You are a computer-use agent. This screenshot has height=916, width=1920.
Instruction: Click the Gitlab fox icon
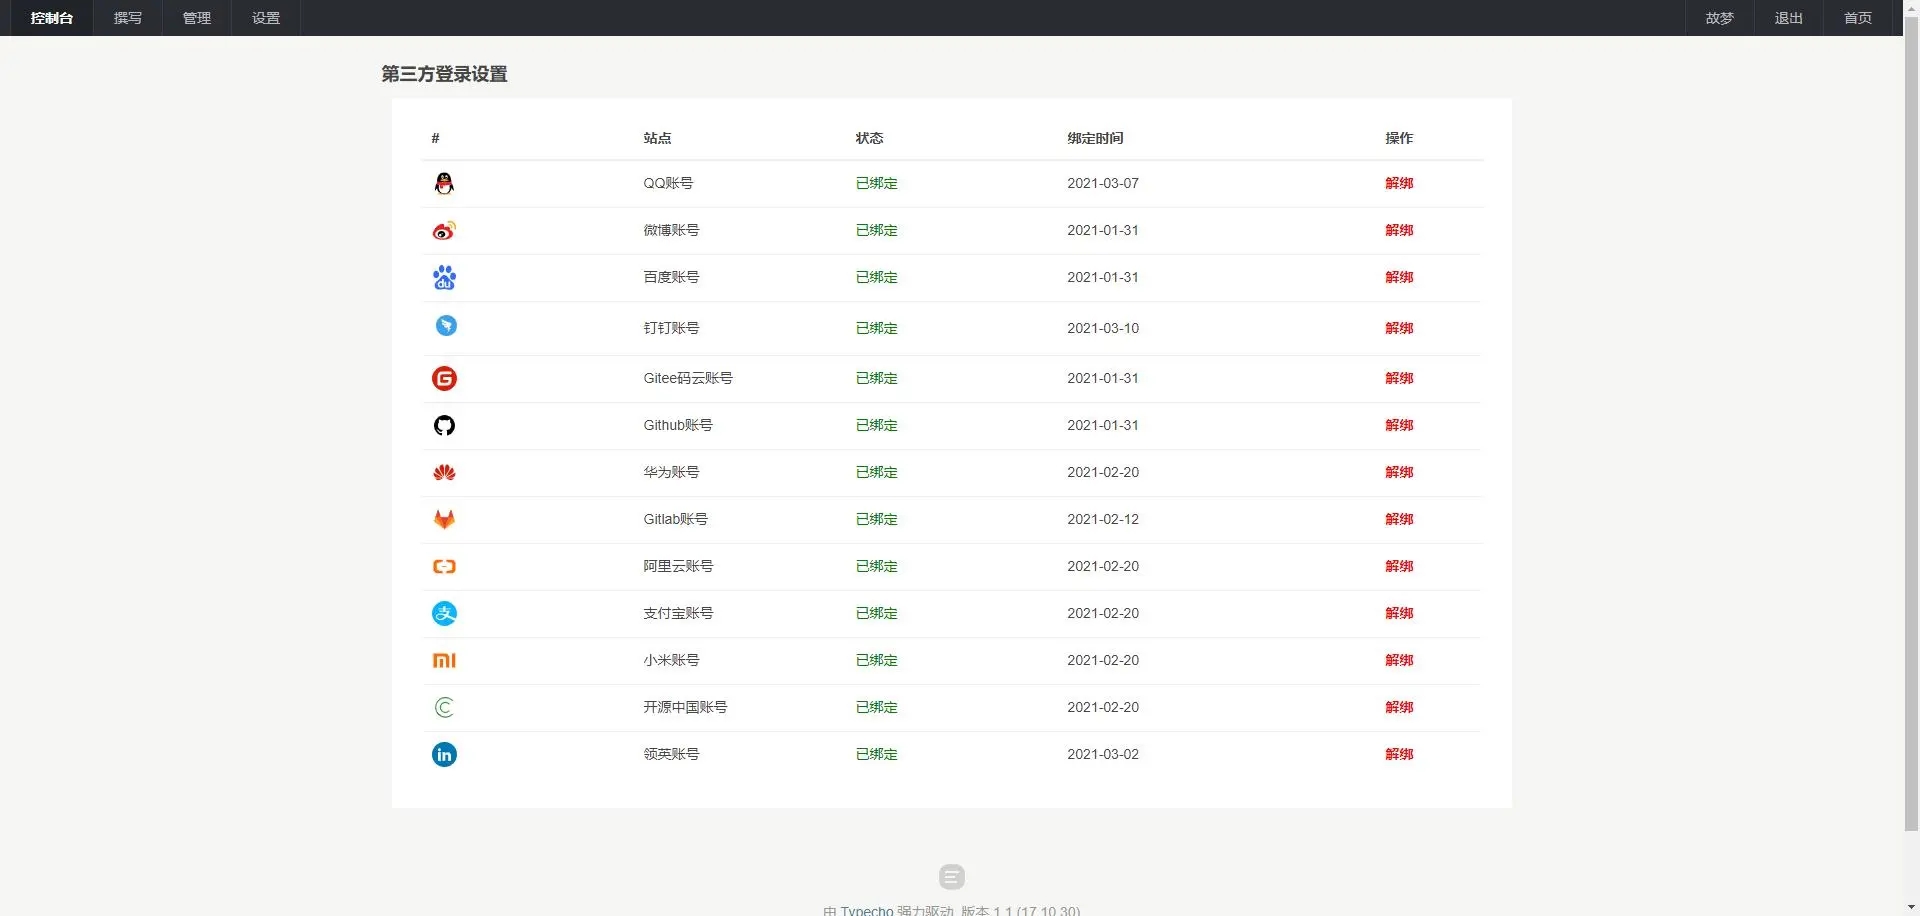tap(444, 519)
